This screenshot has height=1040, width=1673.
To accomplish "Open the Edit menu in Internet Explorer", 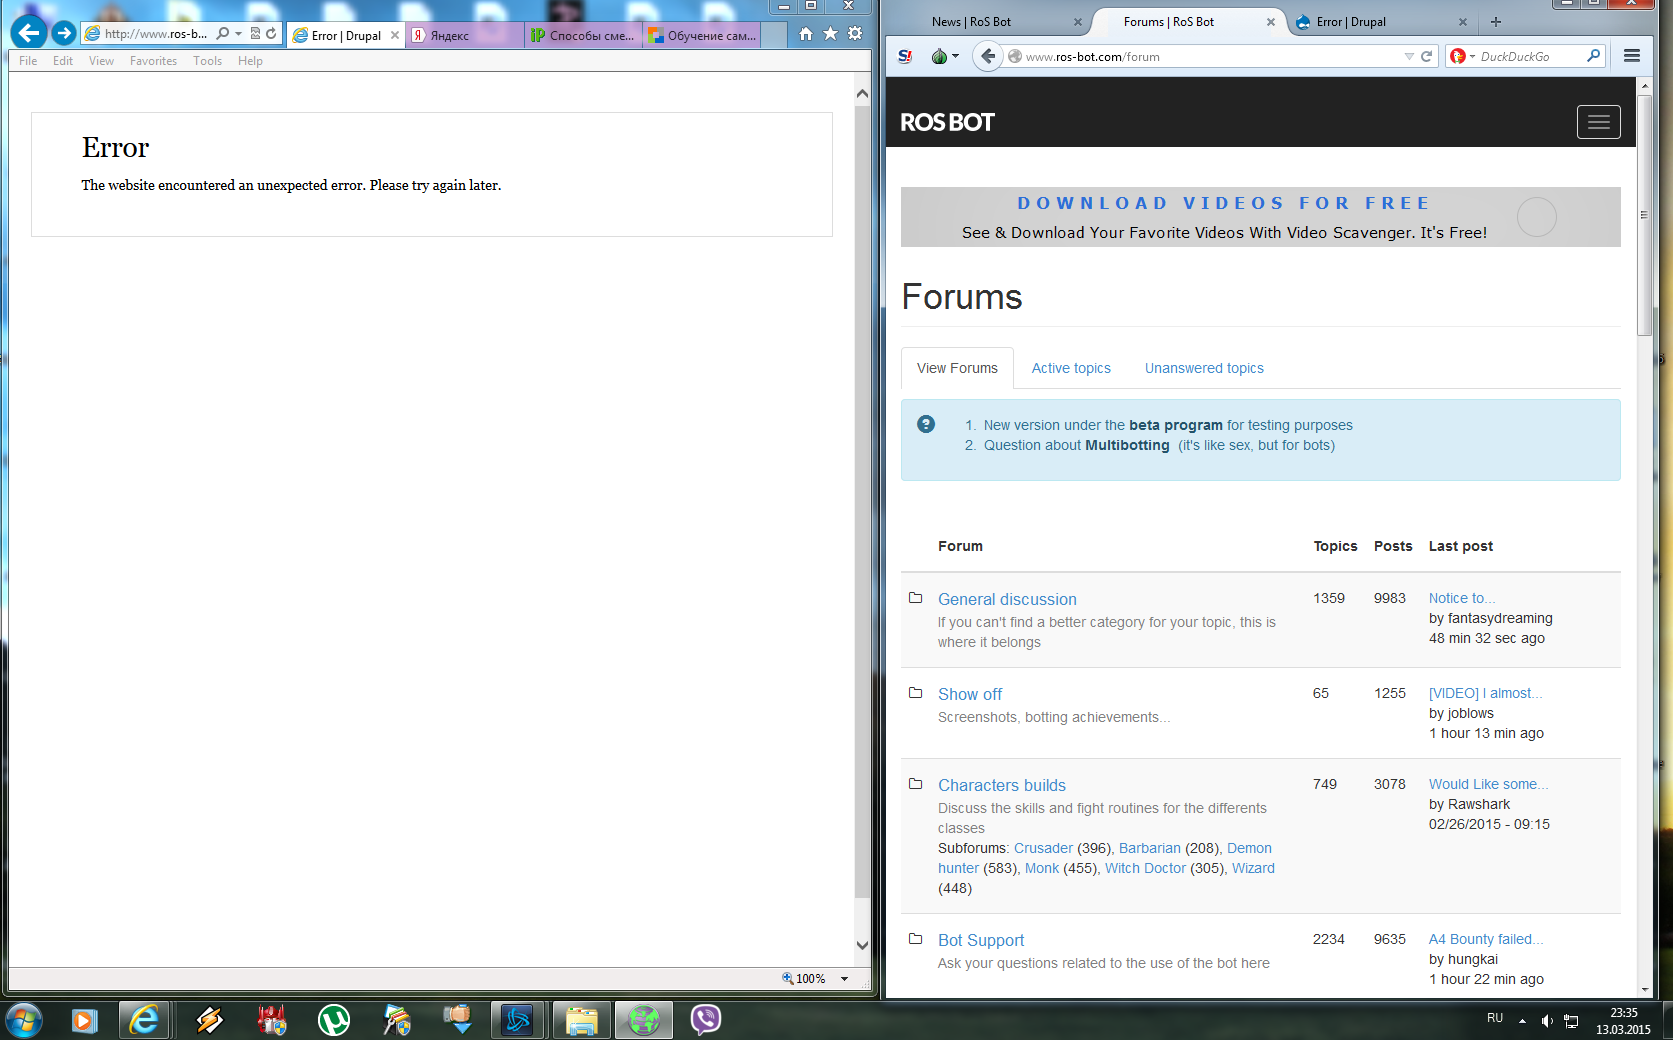I will (x=63, y=61).
